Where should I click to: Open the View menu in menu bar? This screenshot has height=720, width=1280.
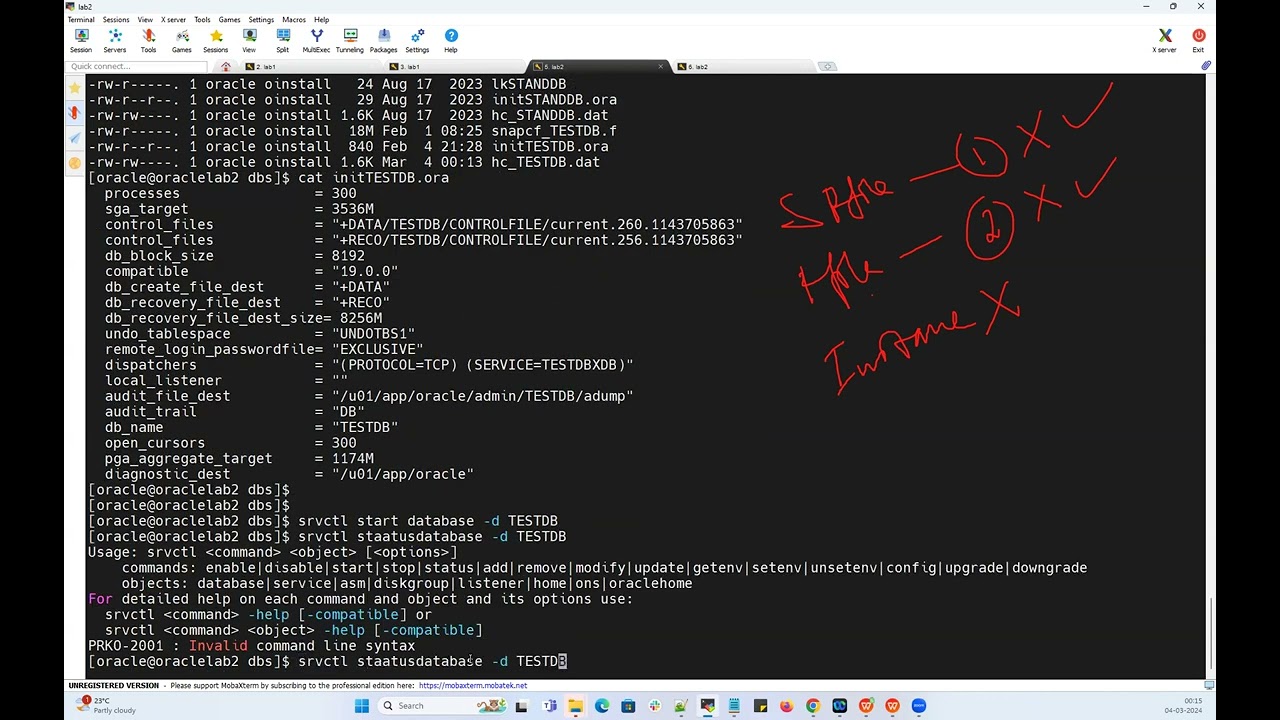(145, 20)
